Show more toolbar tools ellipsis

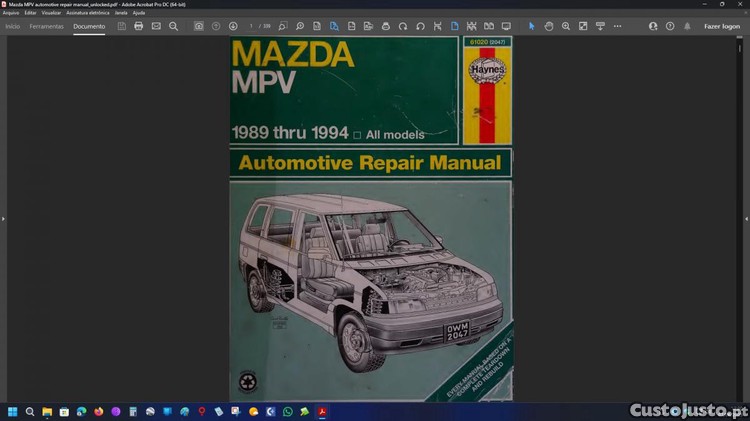617,26
